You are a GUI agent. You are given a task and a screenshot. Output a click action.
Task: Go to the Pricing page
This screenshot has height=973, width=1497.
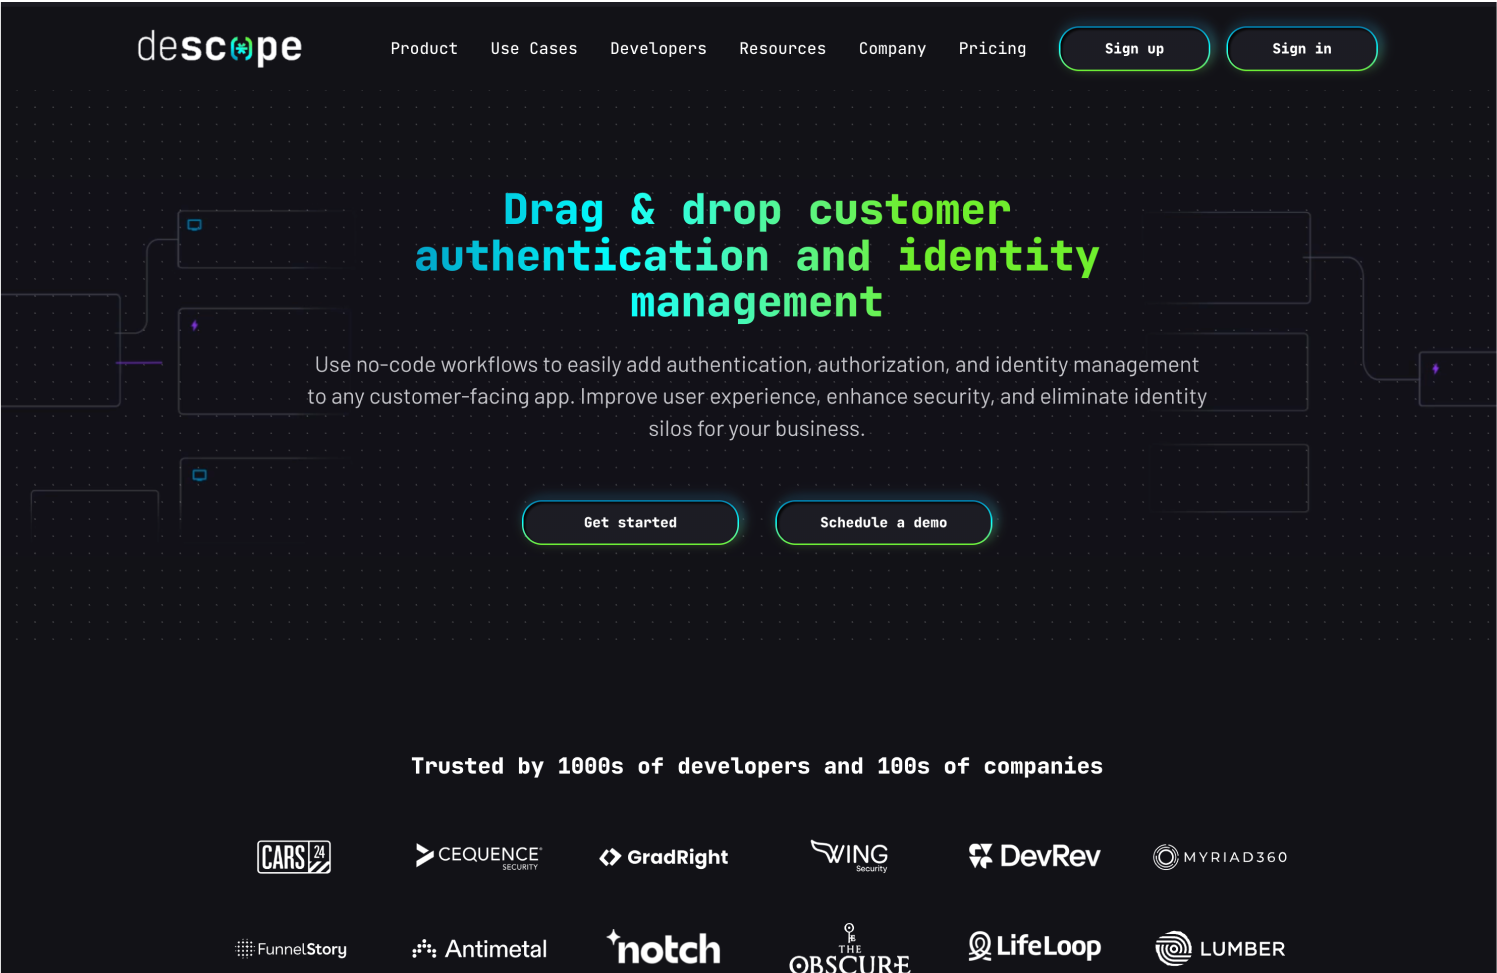click(x=992, y=48)
